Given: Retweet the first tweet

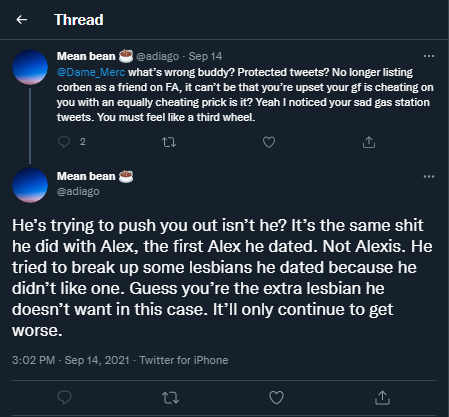Looking at the screenshot, I should pyautogui.click(x=169, y=142).
